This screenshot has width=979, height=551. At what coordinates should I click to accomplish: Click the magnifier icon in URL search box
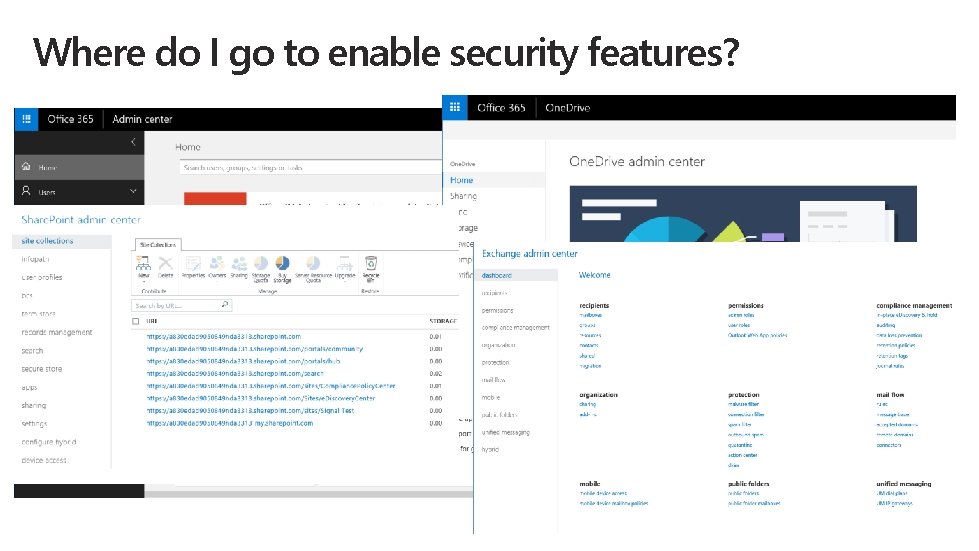coord(225,305)
